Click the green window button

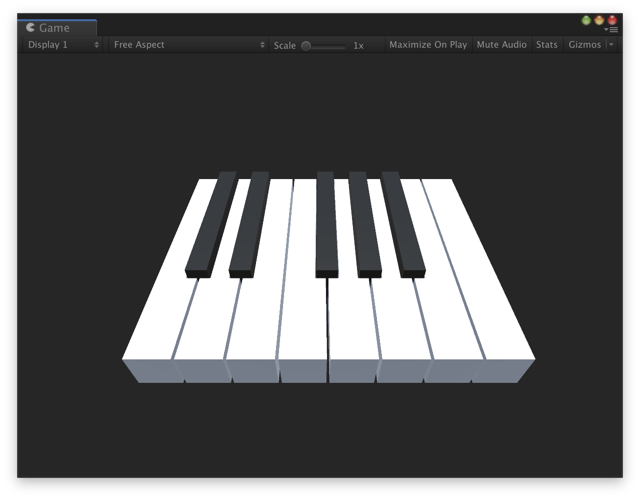tap(587, 20)
